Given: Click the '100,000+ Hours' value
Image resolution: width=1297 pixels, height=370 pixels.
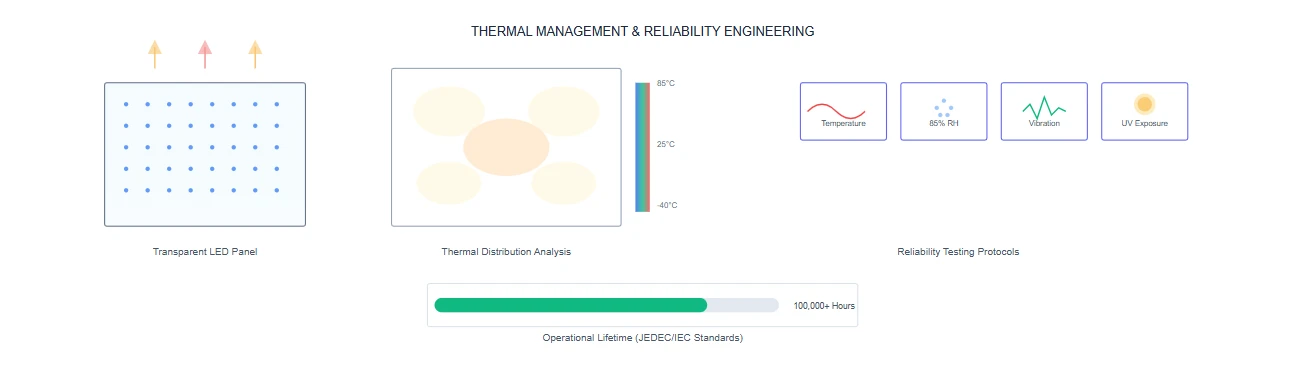Looking at the screenshot, I should 824,305.
